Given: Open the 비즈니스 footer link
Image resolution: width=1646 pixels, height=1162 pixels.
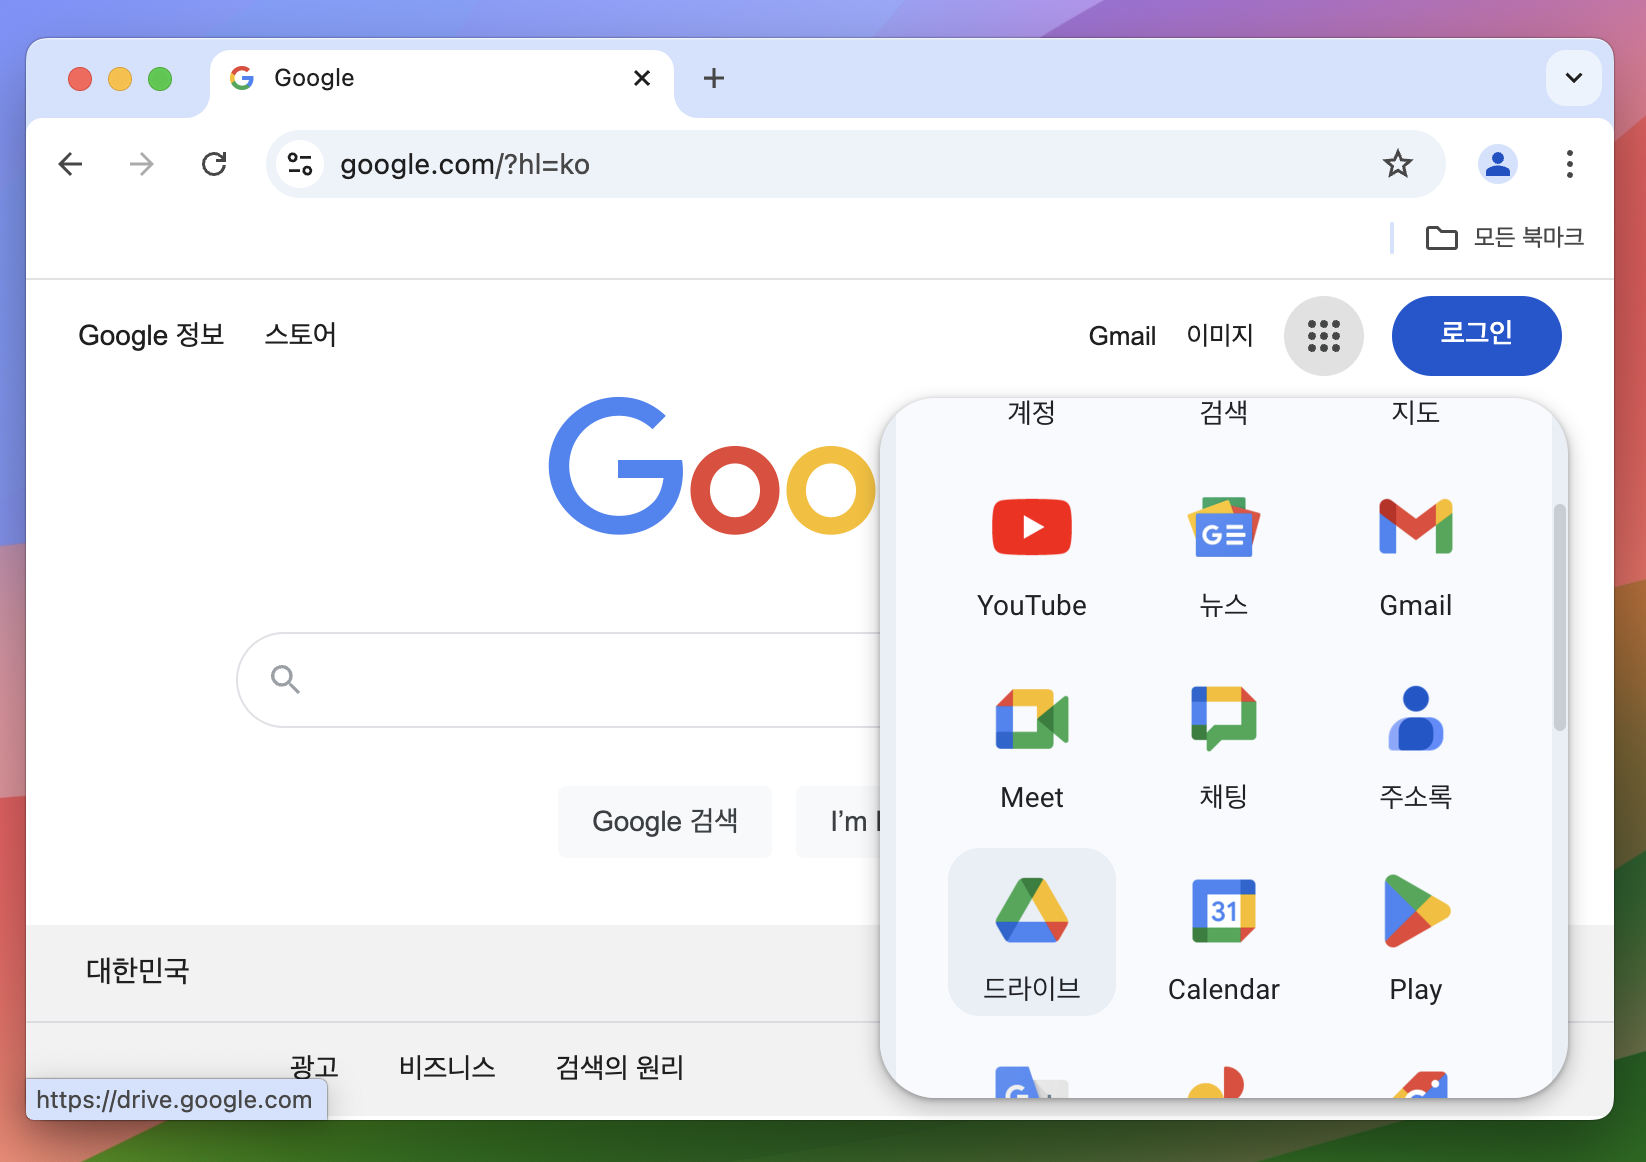Looking at the screenshot, I should tap(447, 1067).
